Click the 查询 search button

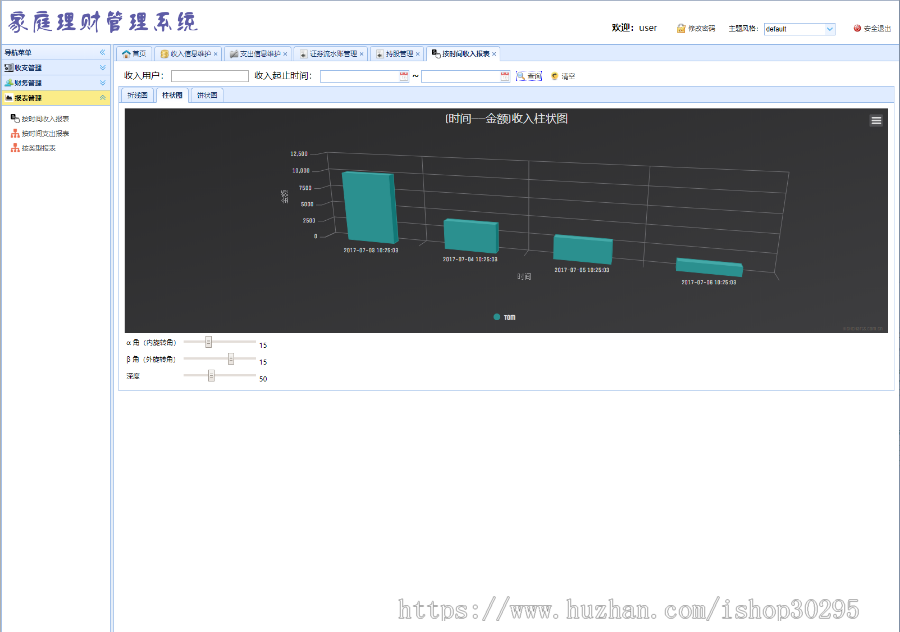(x=528, y=76)
